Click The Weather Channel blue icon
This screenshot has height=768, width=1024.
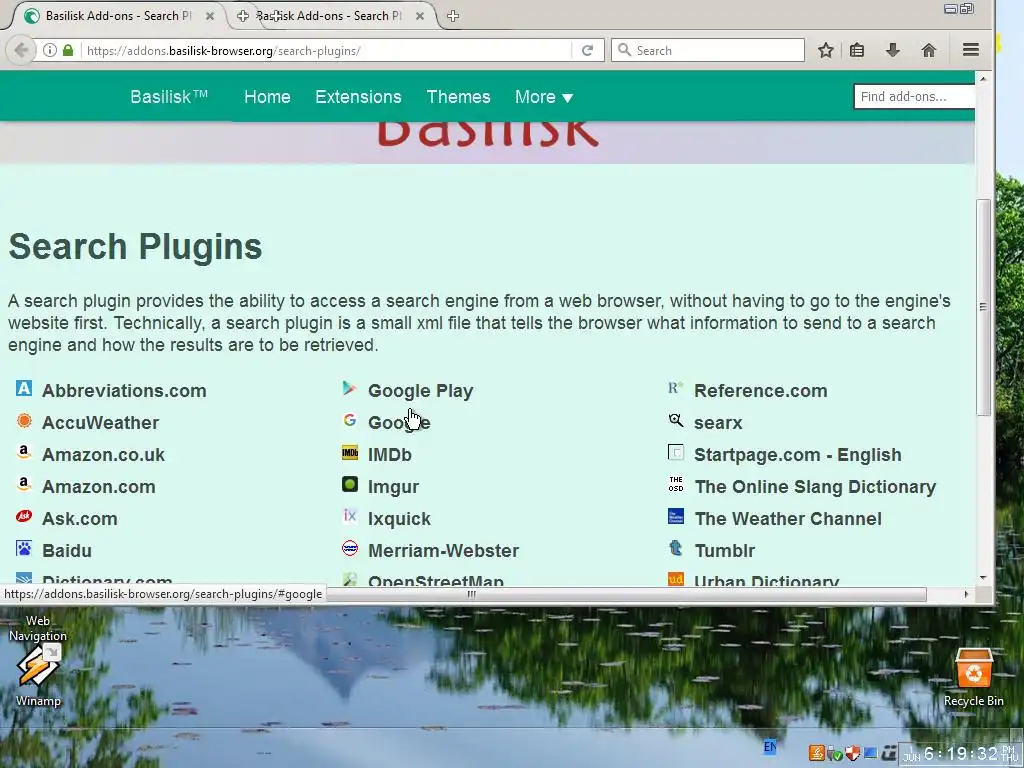coord(676,517)
